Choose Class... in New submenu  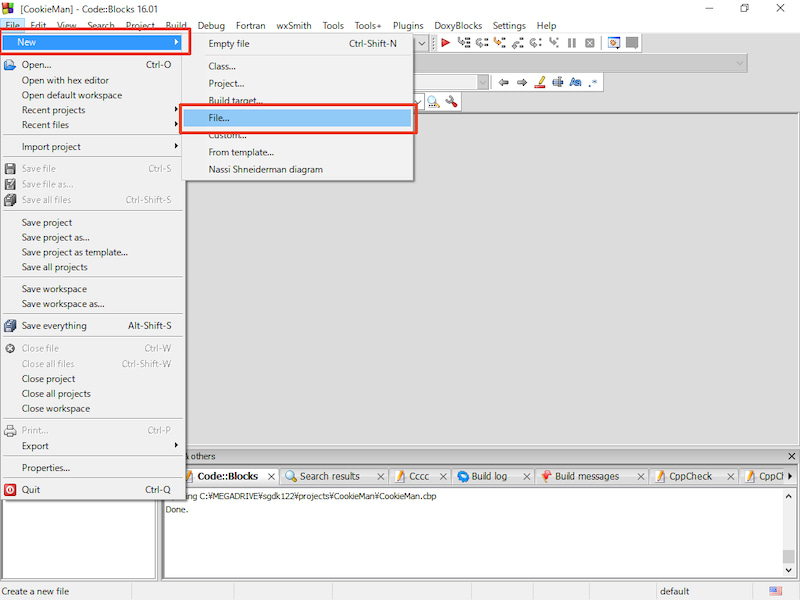tap(297, 66)
